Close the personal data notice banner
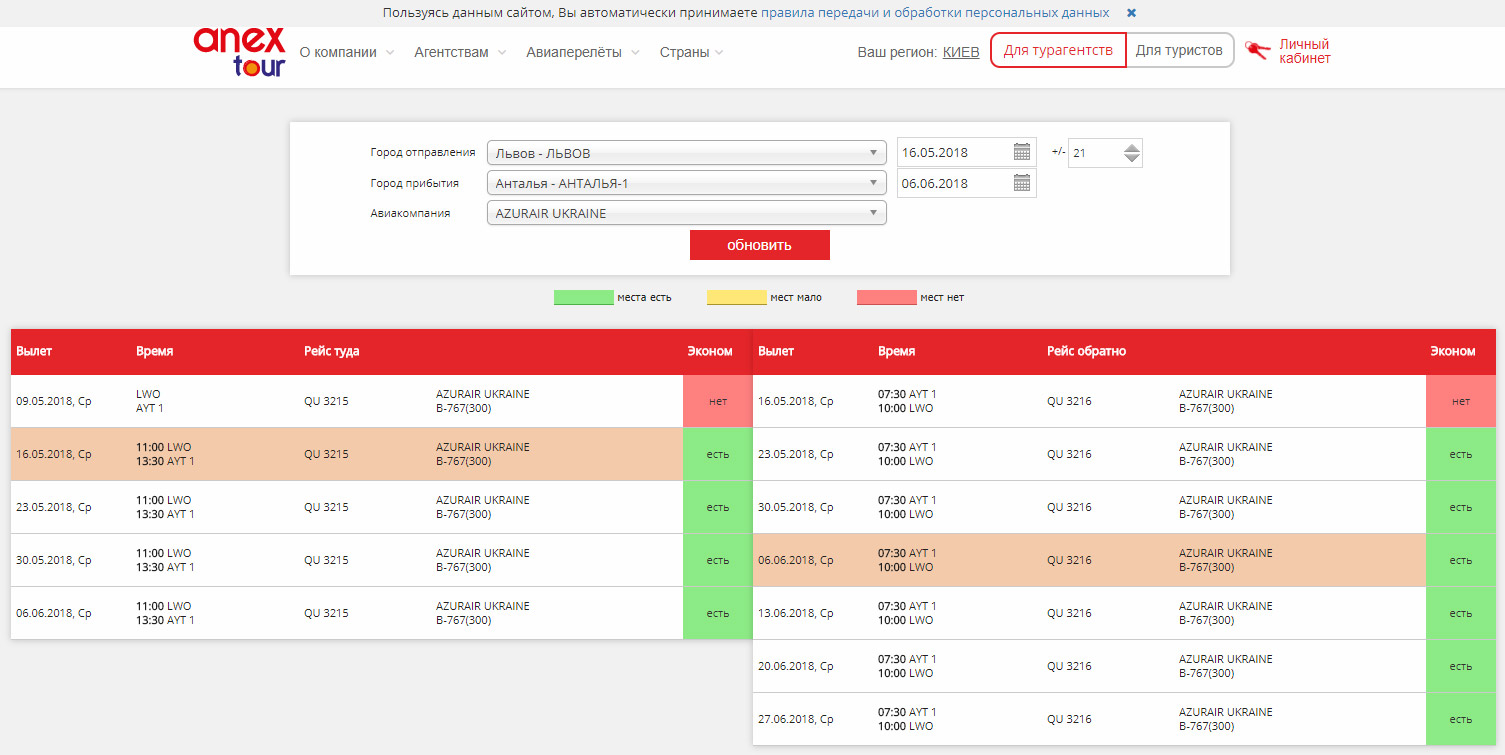The height and width of the screenshot is (755, 1505). click(1131, 13)
